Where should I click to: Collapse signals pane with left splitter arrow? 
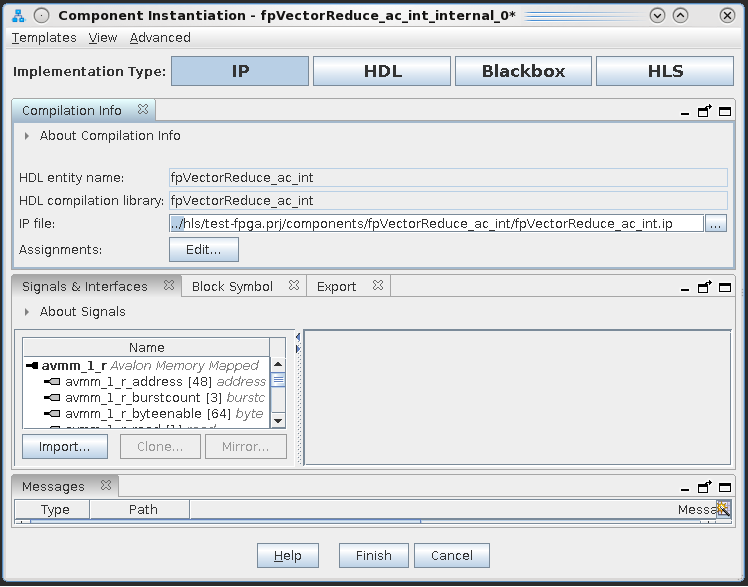298,337
